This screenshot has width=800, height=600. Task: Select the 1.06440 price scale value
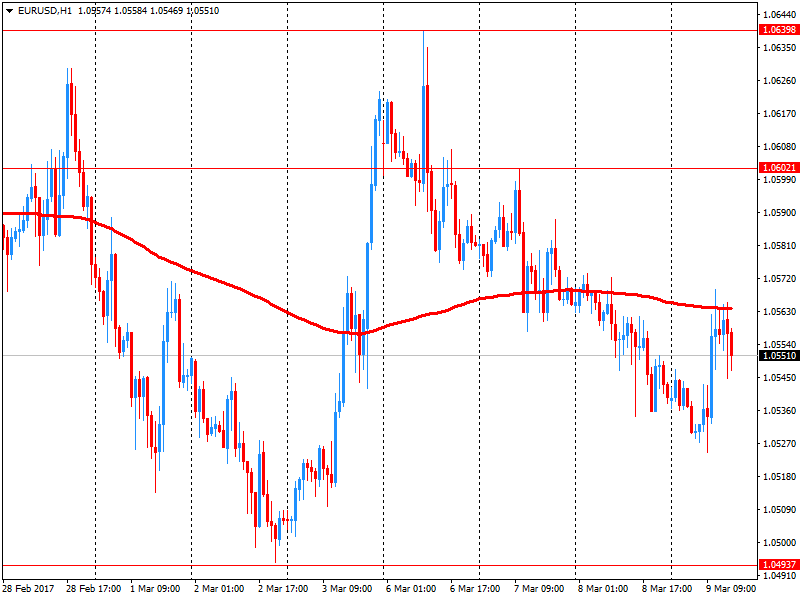click(x=779, y=15)
